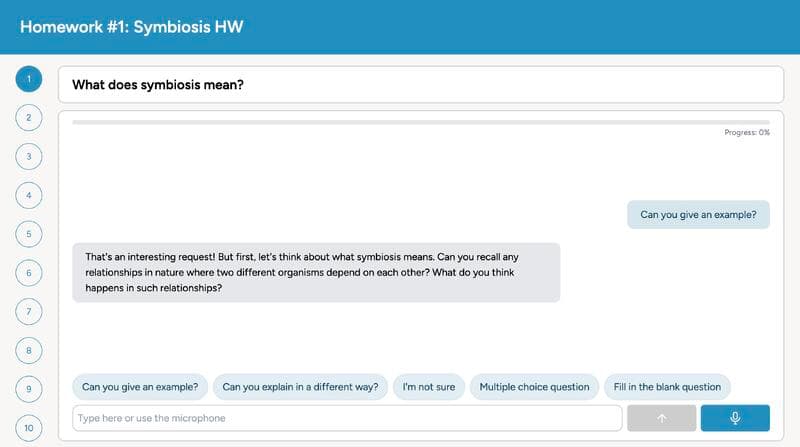Switch to question 6
800x447 pixels.
point(29,273)
